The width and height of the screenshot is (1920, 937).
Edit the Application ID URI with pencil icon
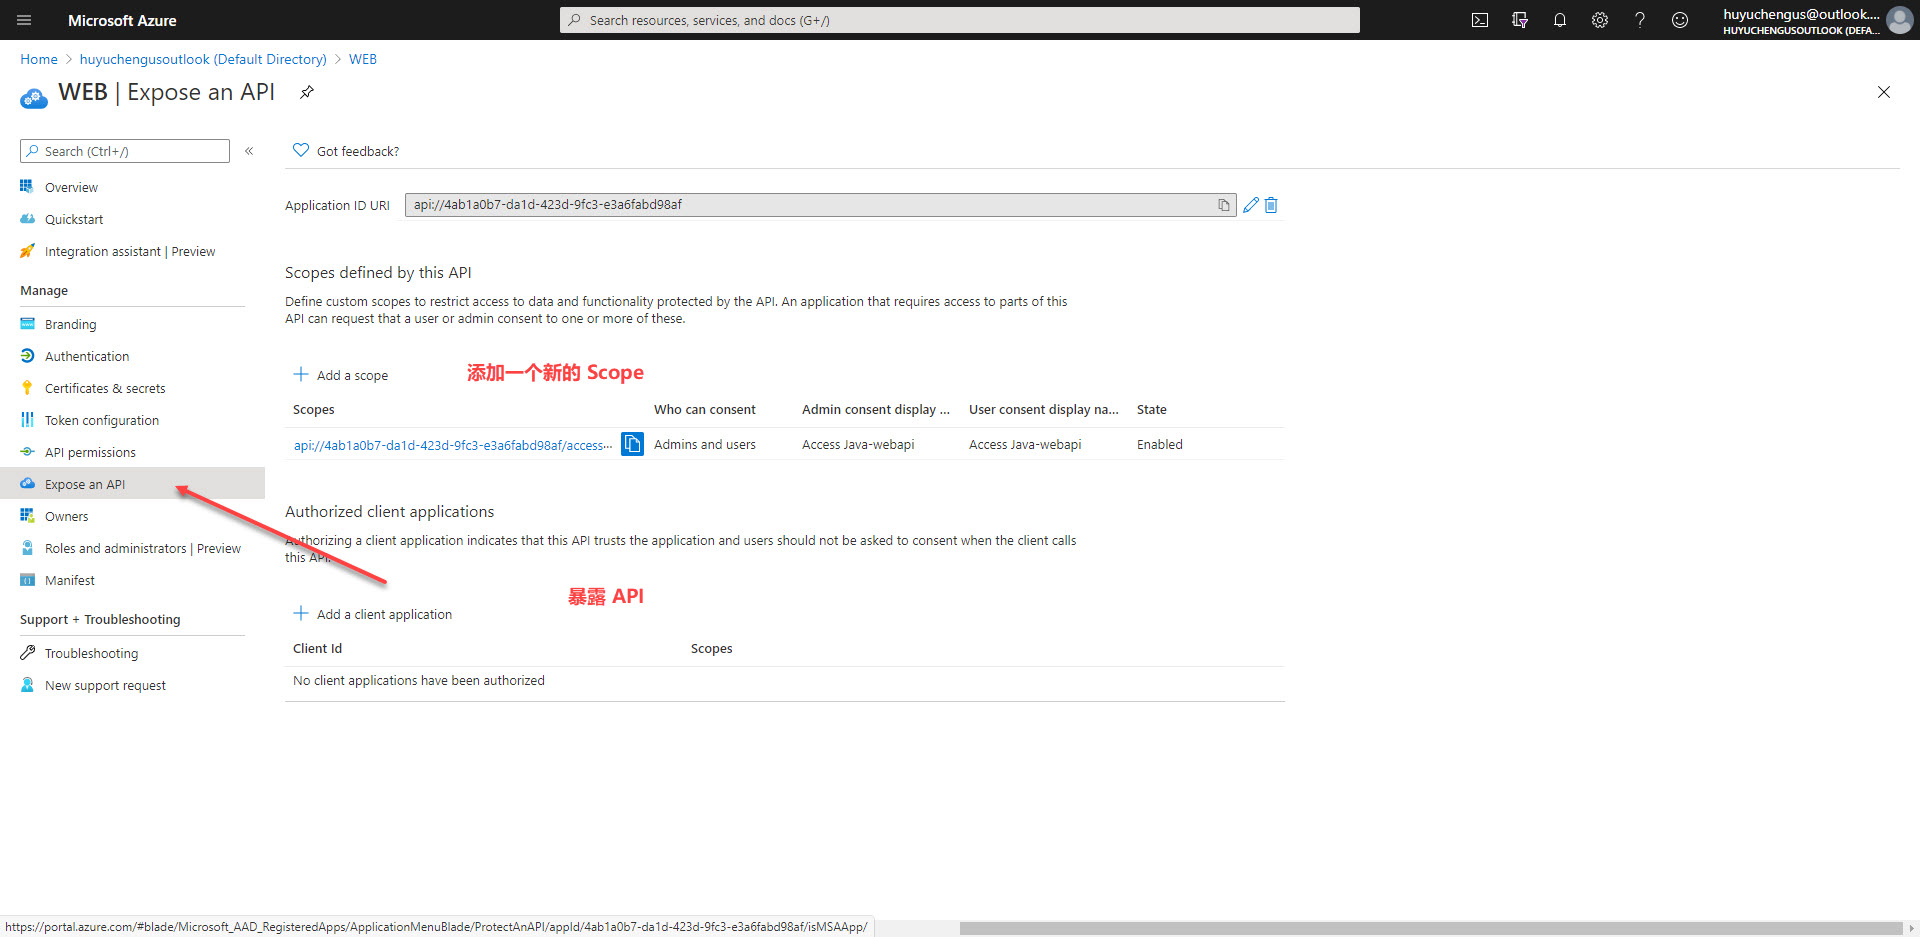coord(1250,205)
